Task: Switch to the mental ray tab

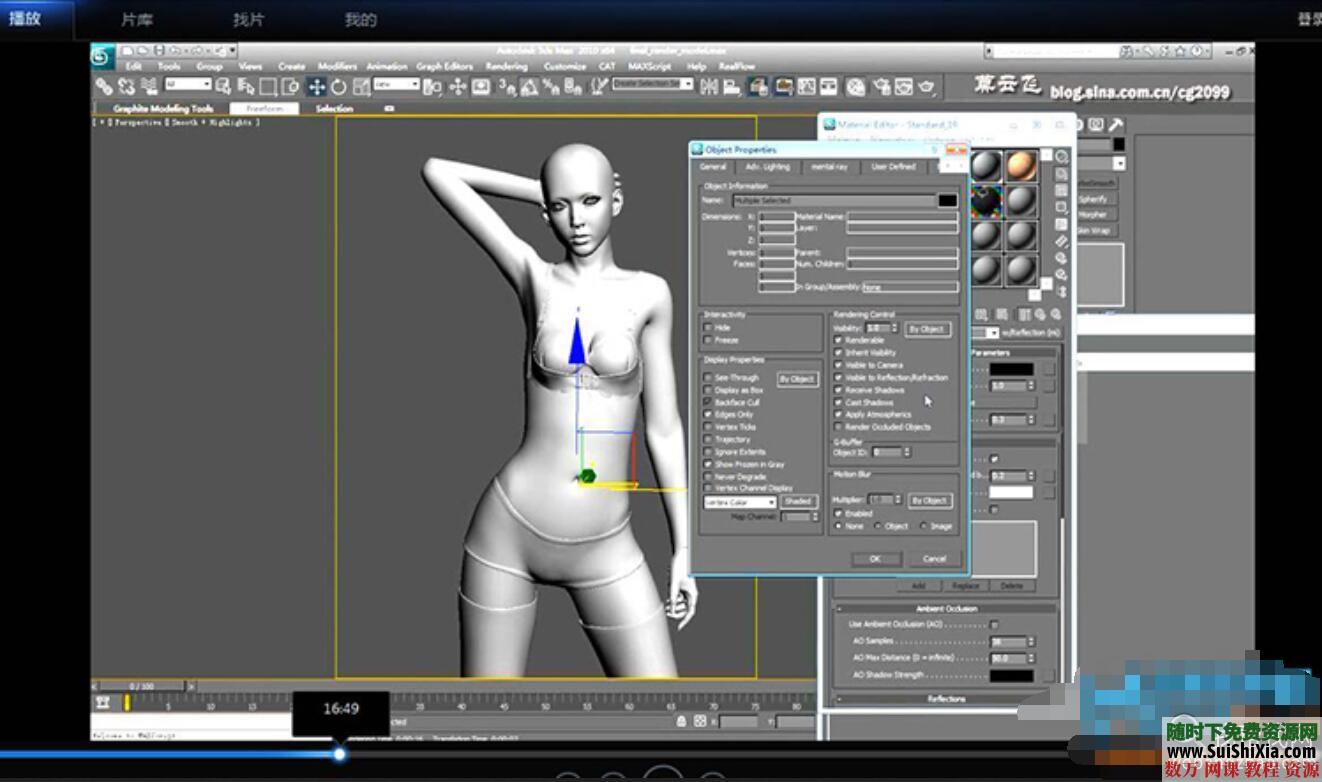Action: click(830, 167)
